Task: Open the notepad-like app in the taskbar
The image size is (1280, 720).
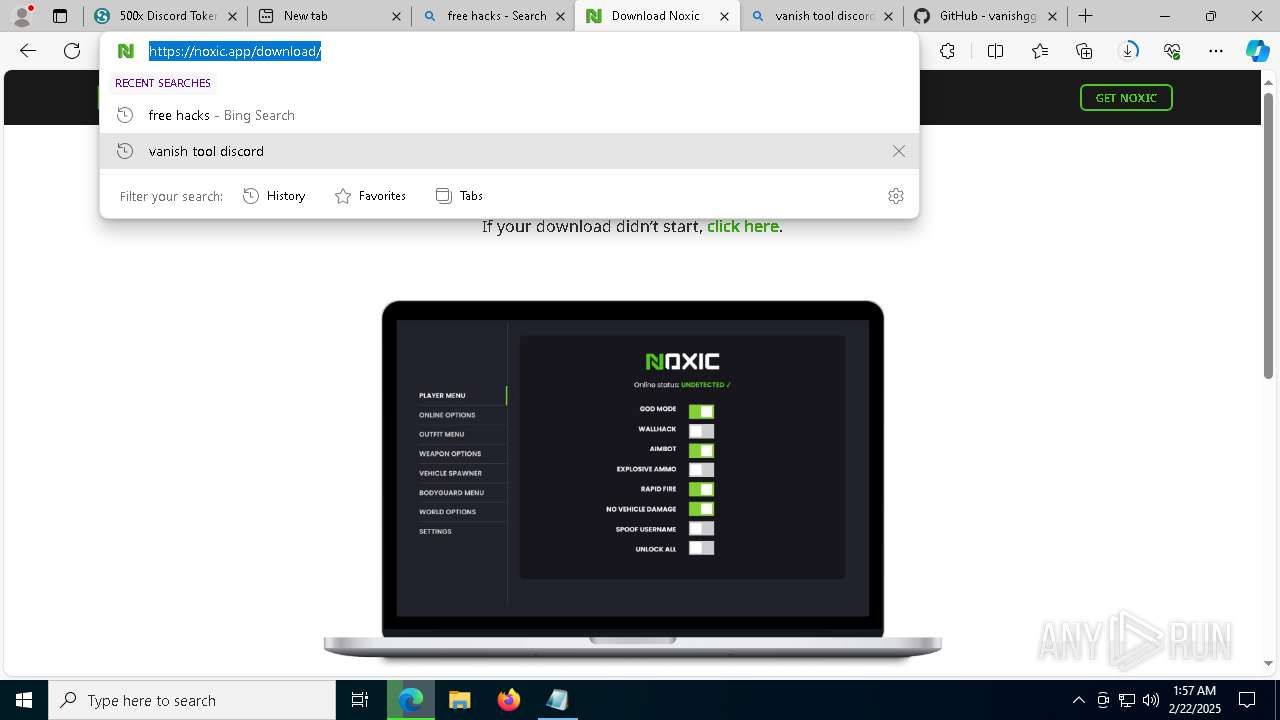Action: pos(557,700)
